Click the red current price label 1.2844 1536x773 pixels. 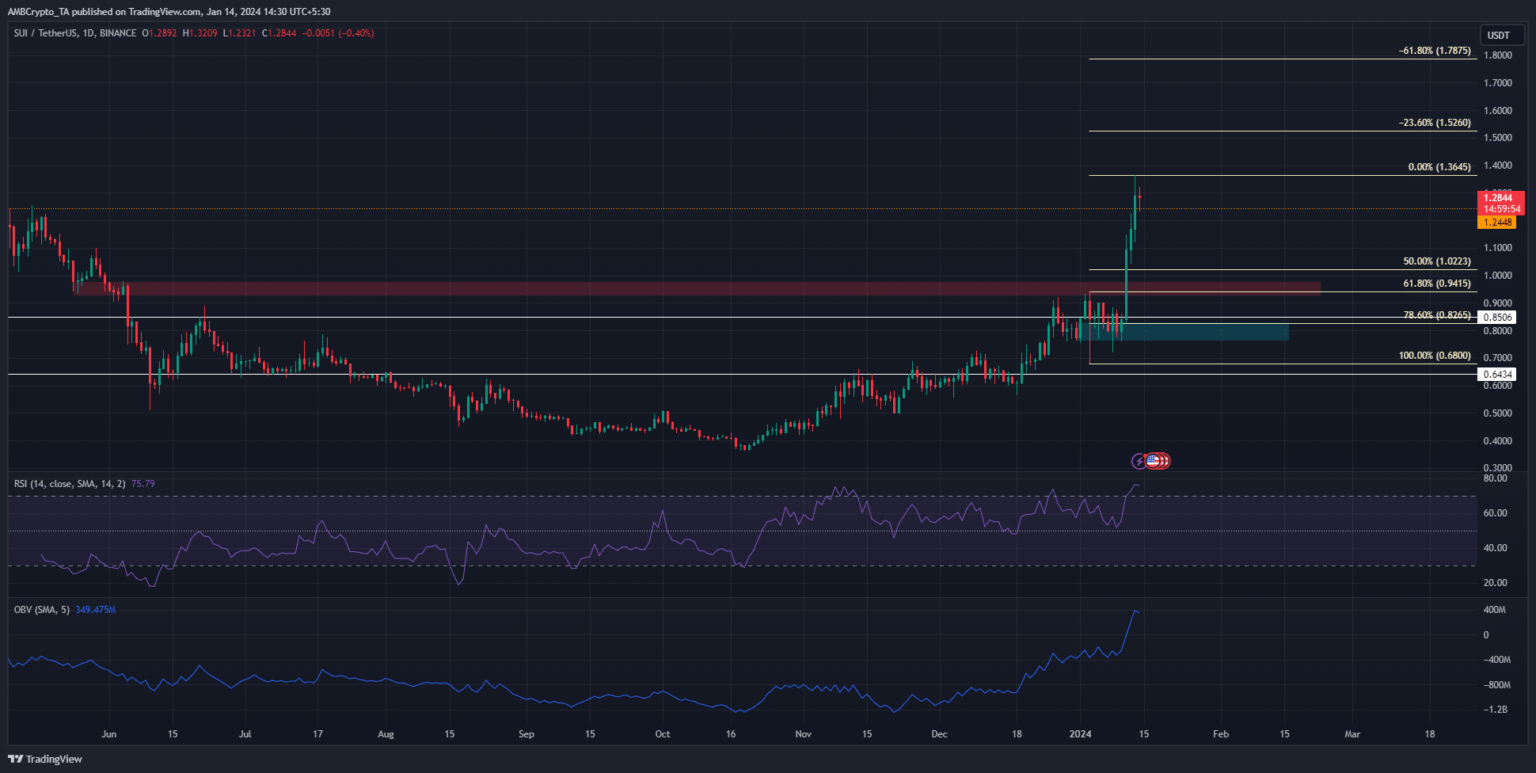1499,198
